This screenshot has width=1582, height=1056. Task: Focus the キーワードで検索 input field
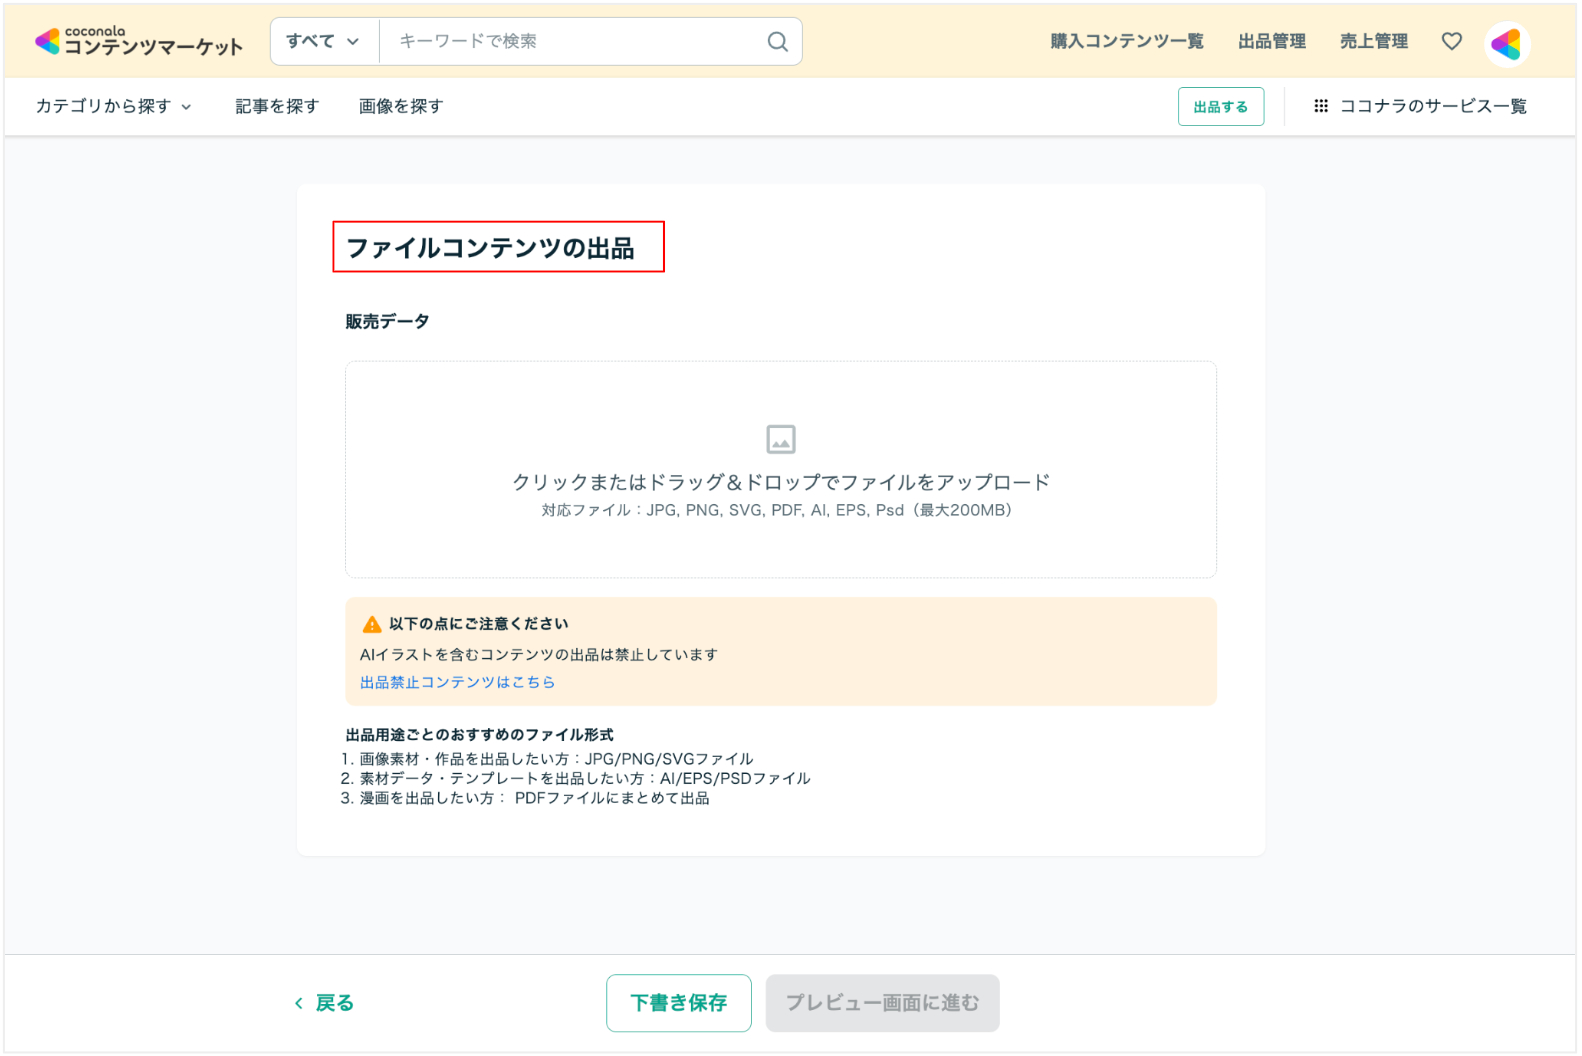click(575, 41)
